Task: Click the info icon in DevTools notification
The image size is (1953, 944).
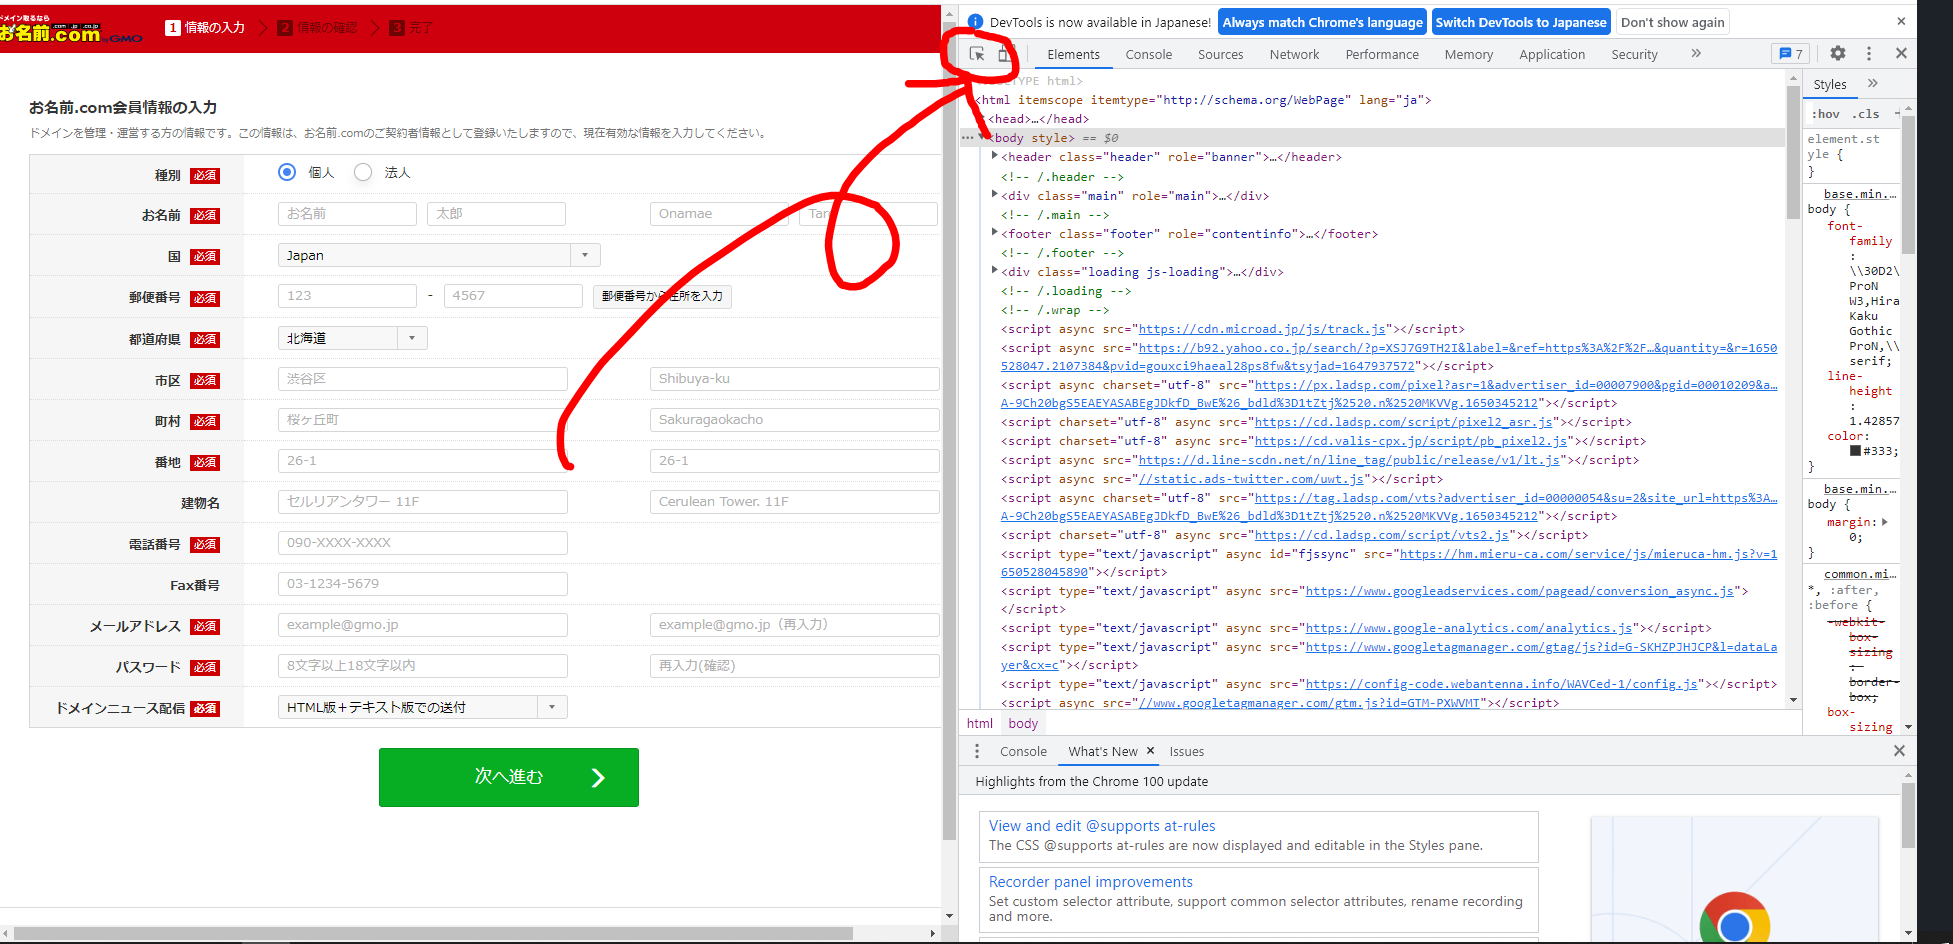Action: coord(975,22)
